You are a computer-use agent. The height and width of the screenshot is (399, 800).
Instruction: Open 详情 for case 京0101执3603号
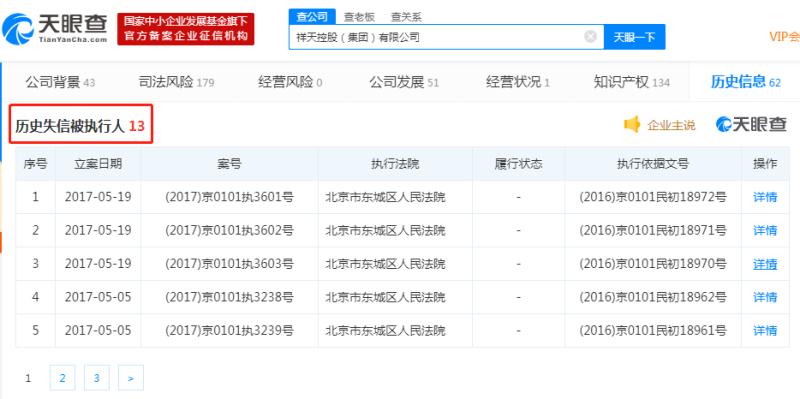click(x=765, y=264)
